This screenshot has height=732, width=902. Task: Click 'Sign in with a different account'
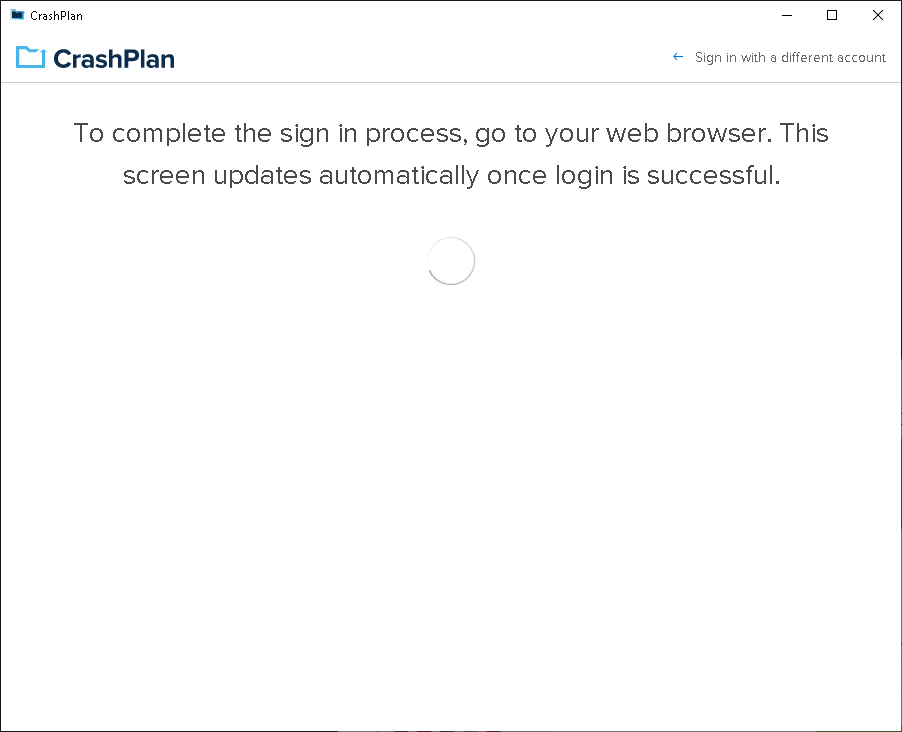[790, 58]
